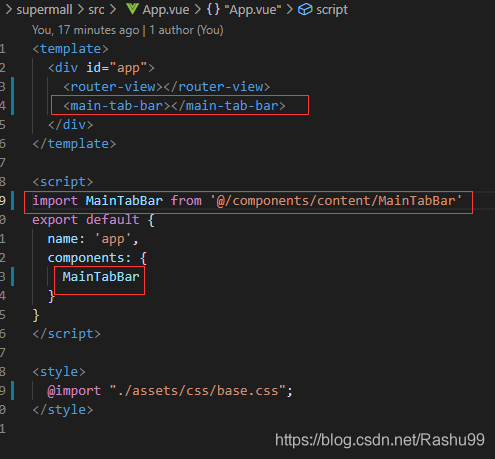
Task: Click the MainTabBar import path string
Action: (336, 201)
